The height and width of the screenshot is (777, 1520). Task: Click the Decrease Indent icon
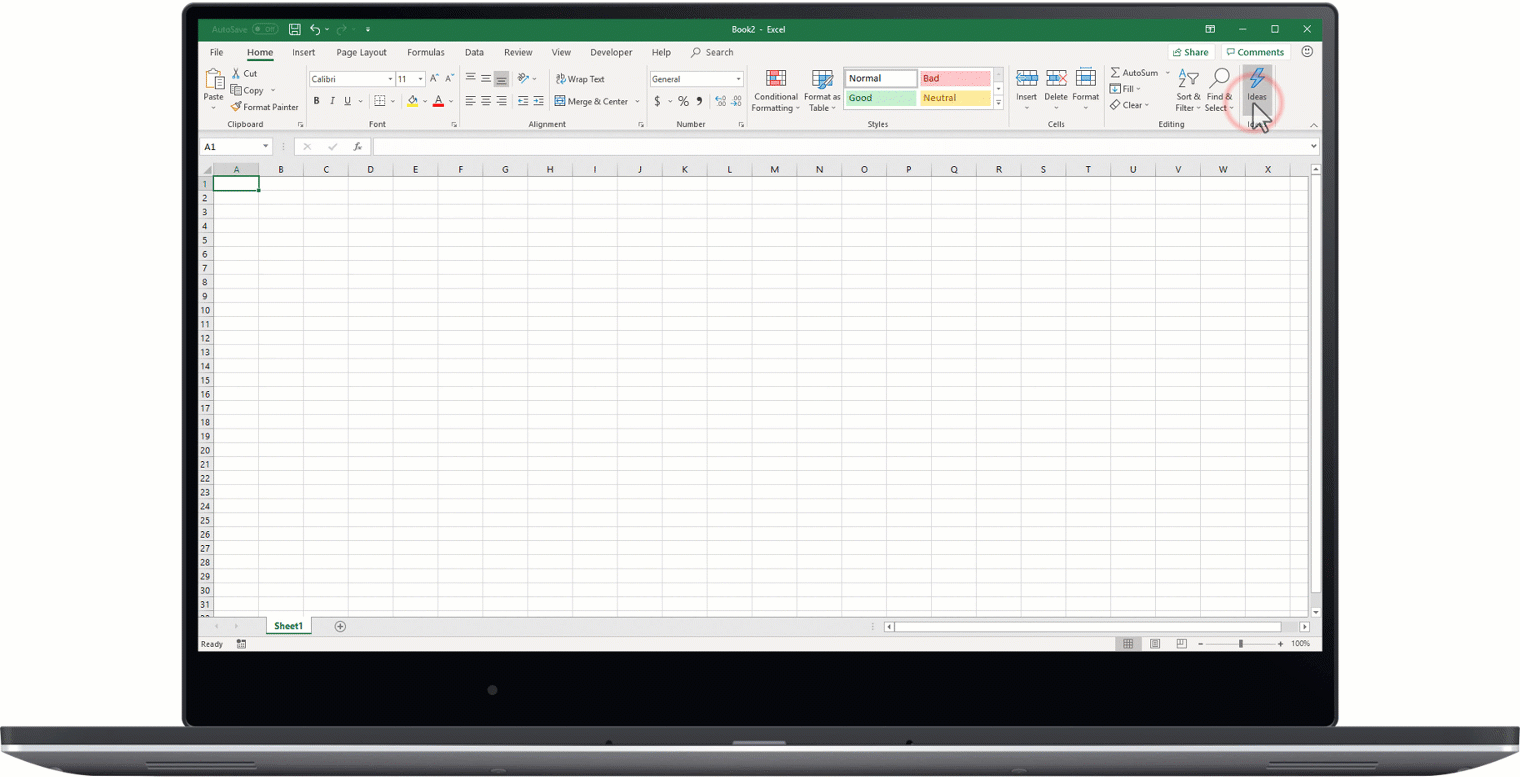523,101
